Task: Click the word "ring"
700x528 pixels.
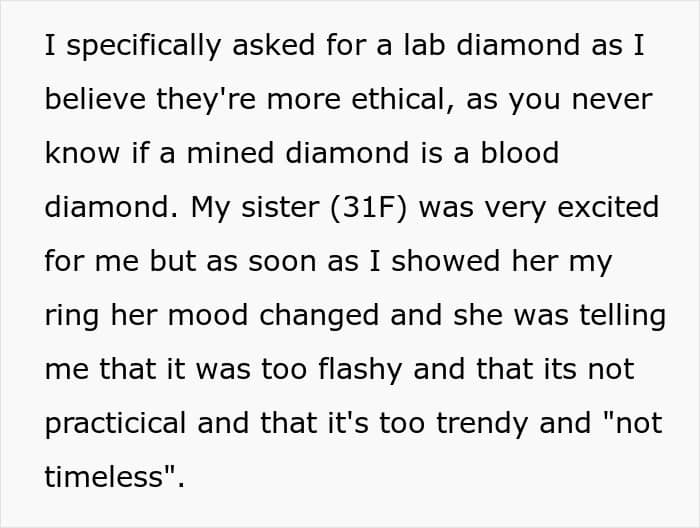Action: click(x=73, y=316)
